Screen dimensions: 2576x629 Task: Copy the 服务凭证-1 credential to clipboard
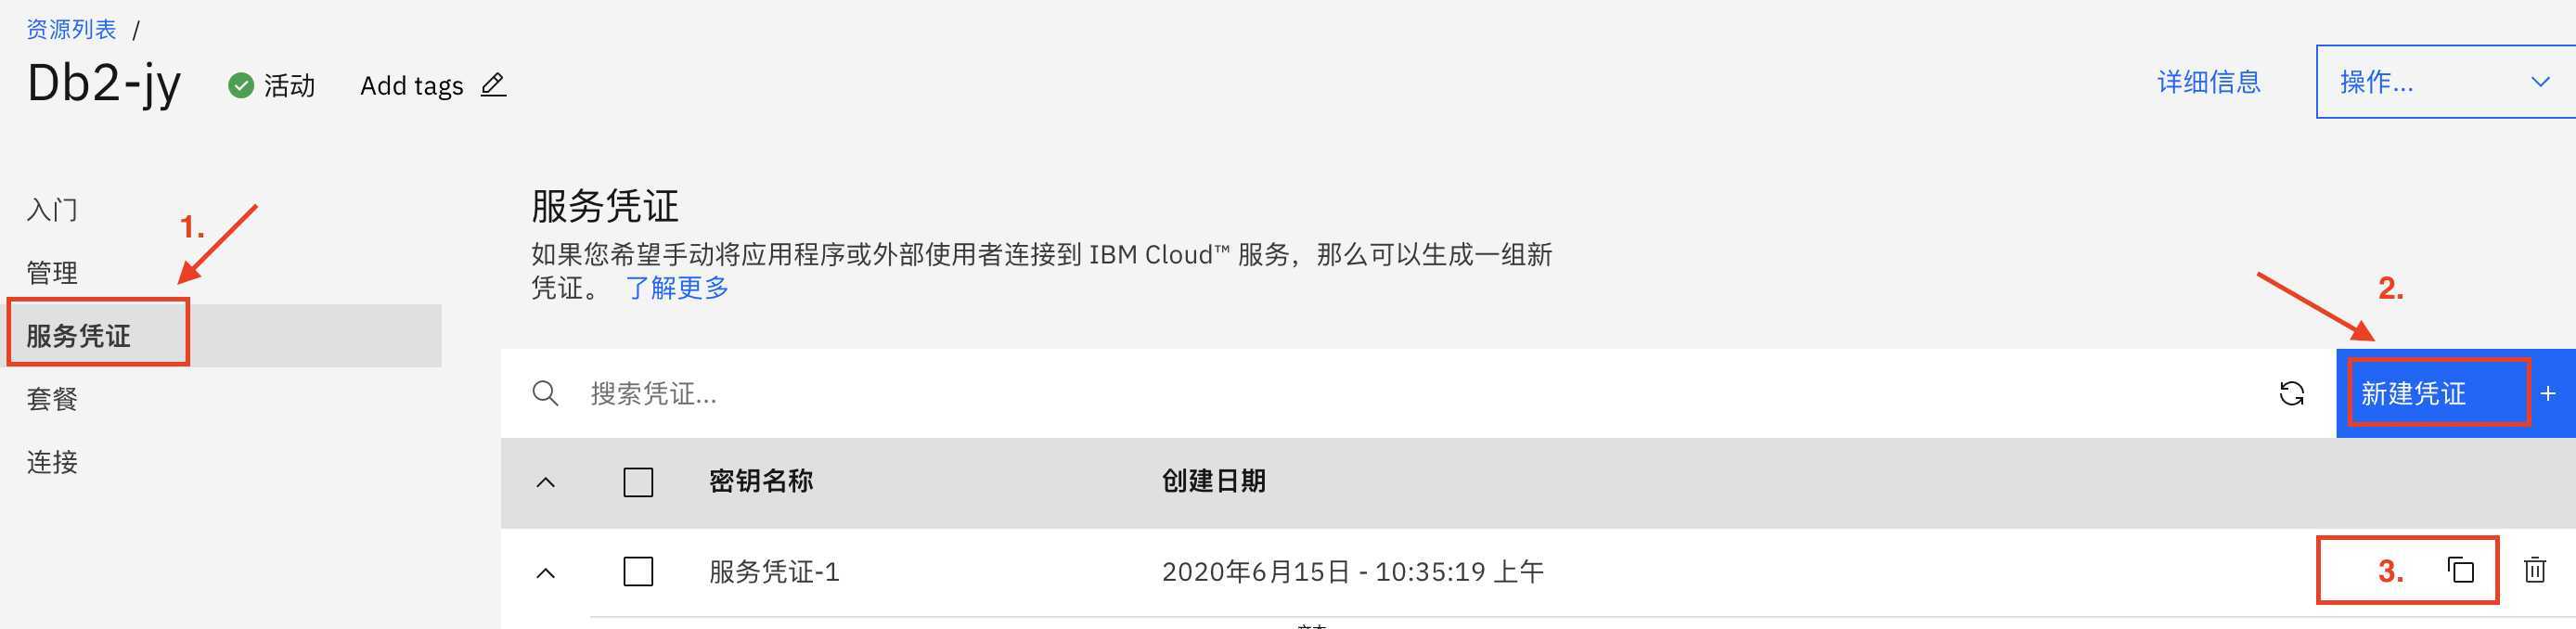coord(2460,570)
